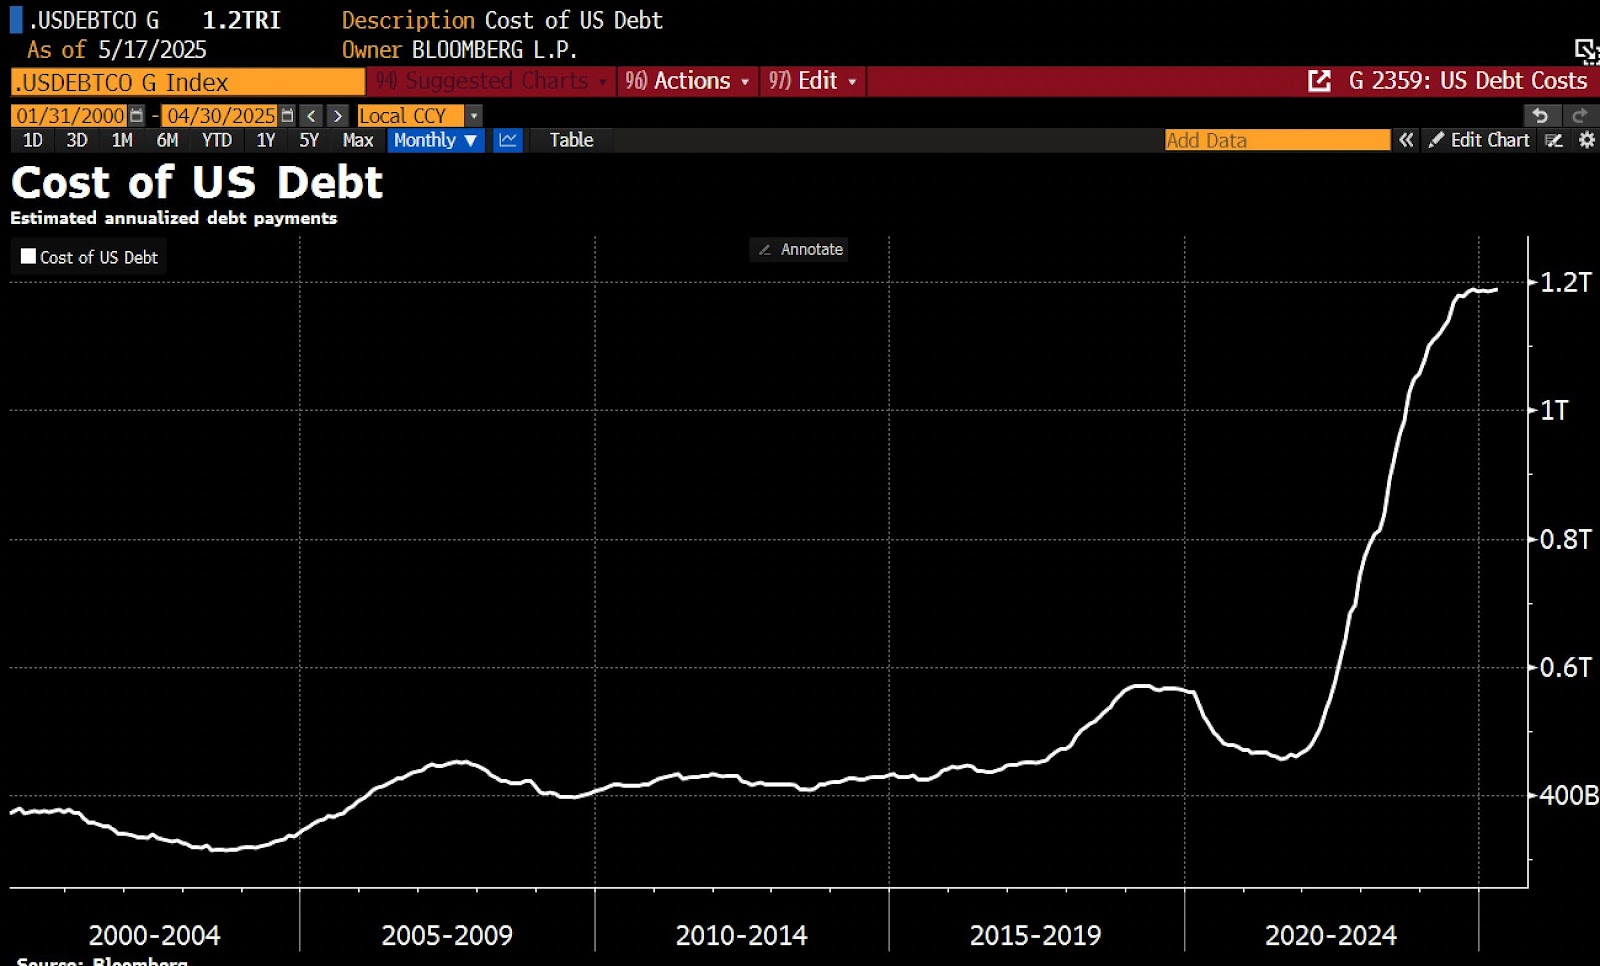1600x966 pixels.
Task: Switch to line chart view icon
Action: (x=508, y=140)
